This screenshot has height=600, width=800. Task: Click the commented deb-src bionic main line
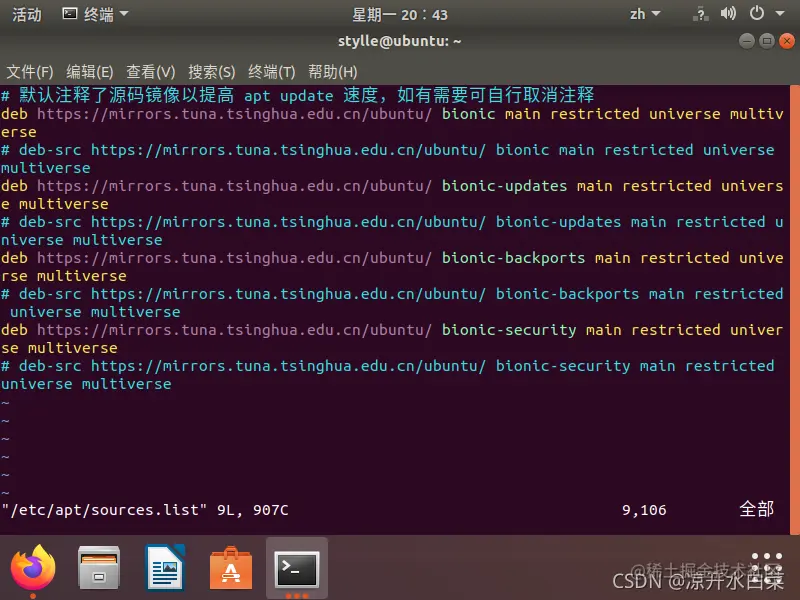pos(388,159)
